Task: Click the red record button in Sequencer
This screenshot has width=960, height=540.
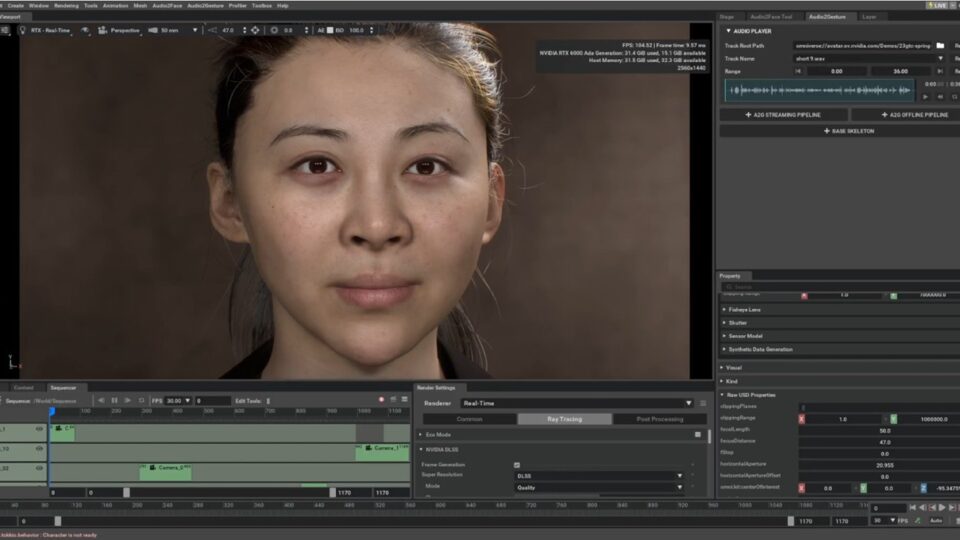Action: pos(381,400)
